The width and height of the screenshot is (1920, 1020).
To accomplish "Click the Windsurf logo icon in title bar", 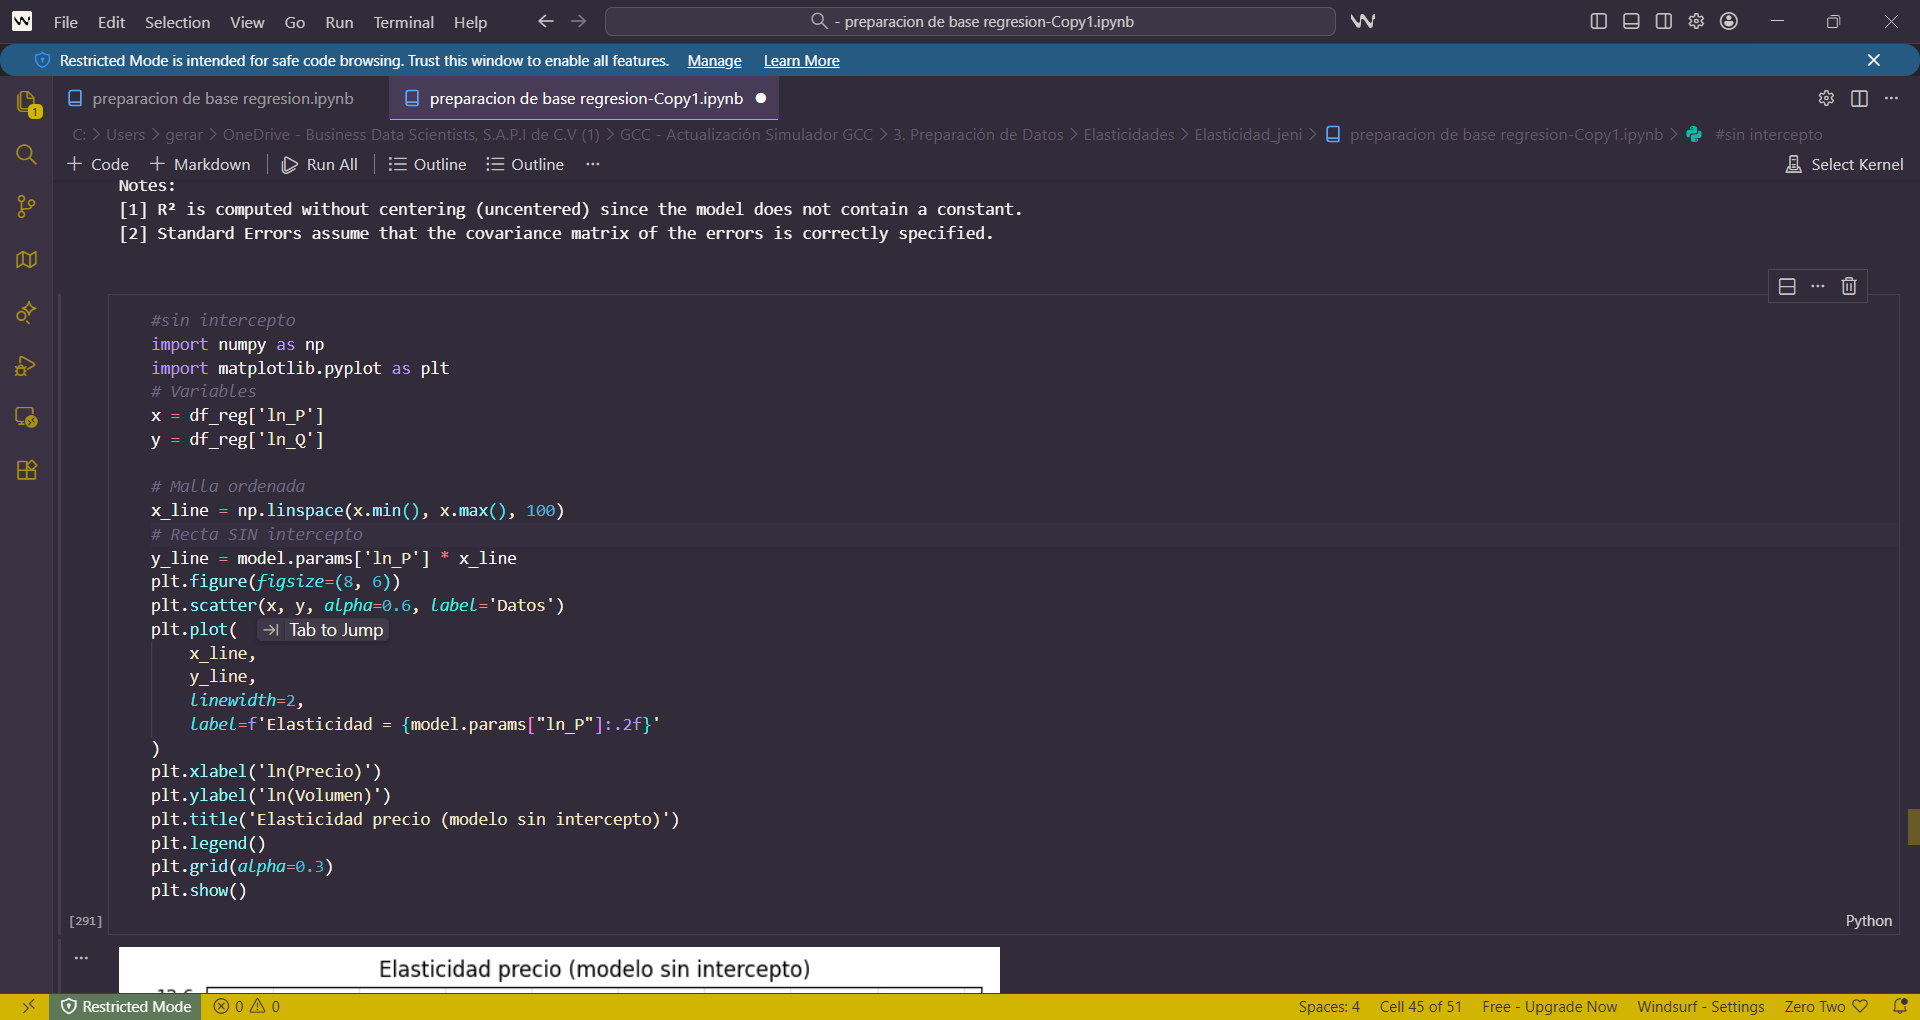I will 1362,21.
